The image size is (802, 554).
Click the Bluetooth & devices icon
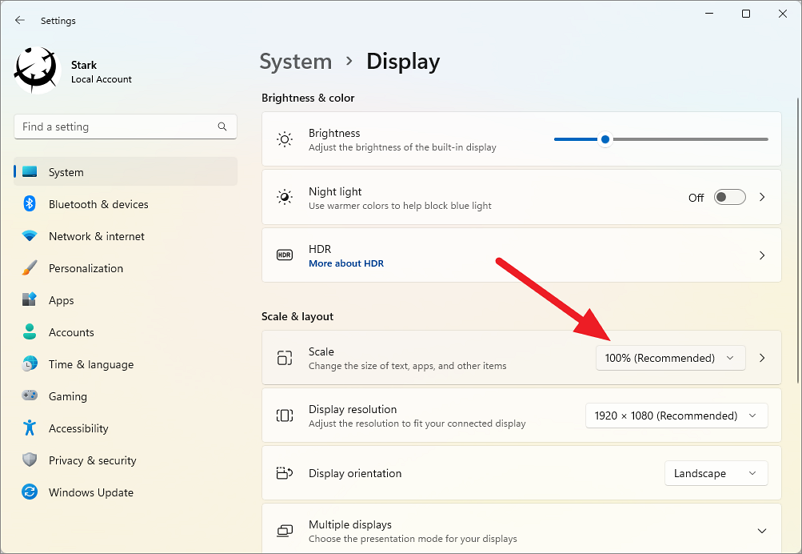click(30, 204)
